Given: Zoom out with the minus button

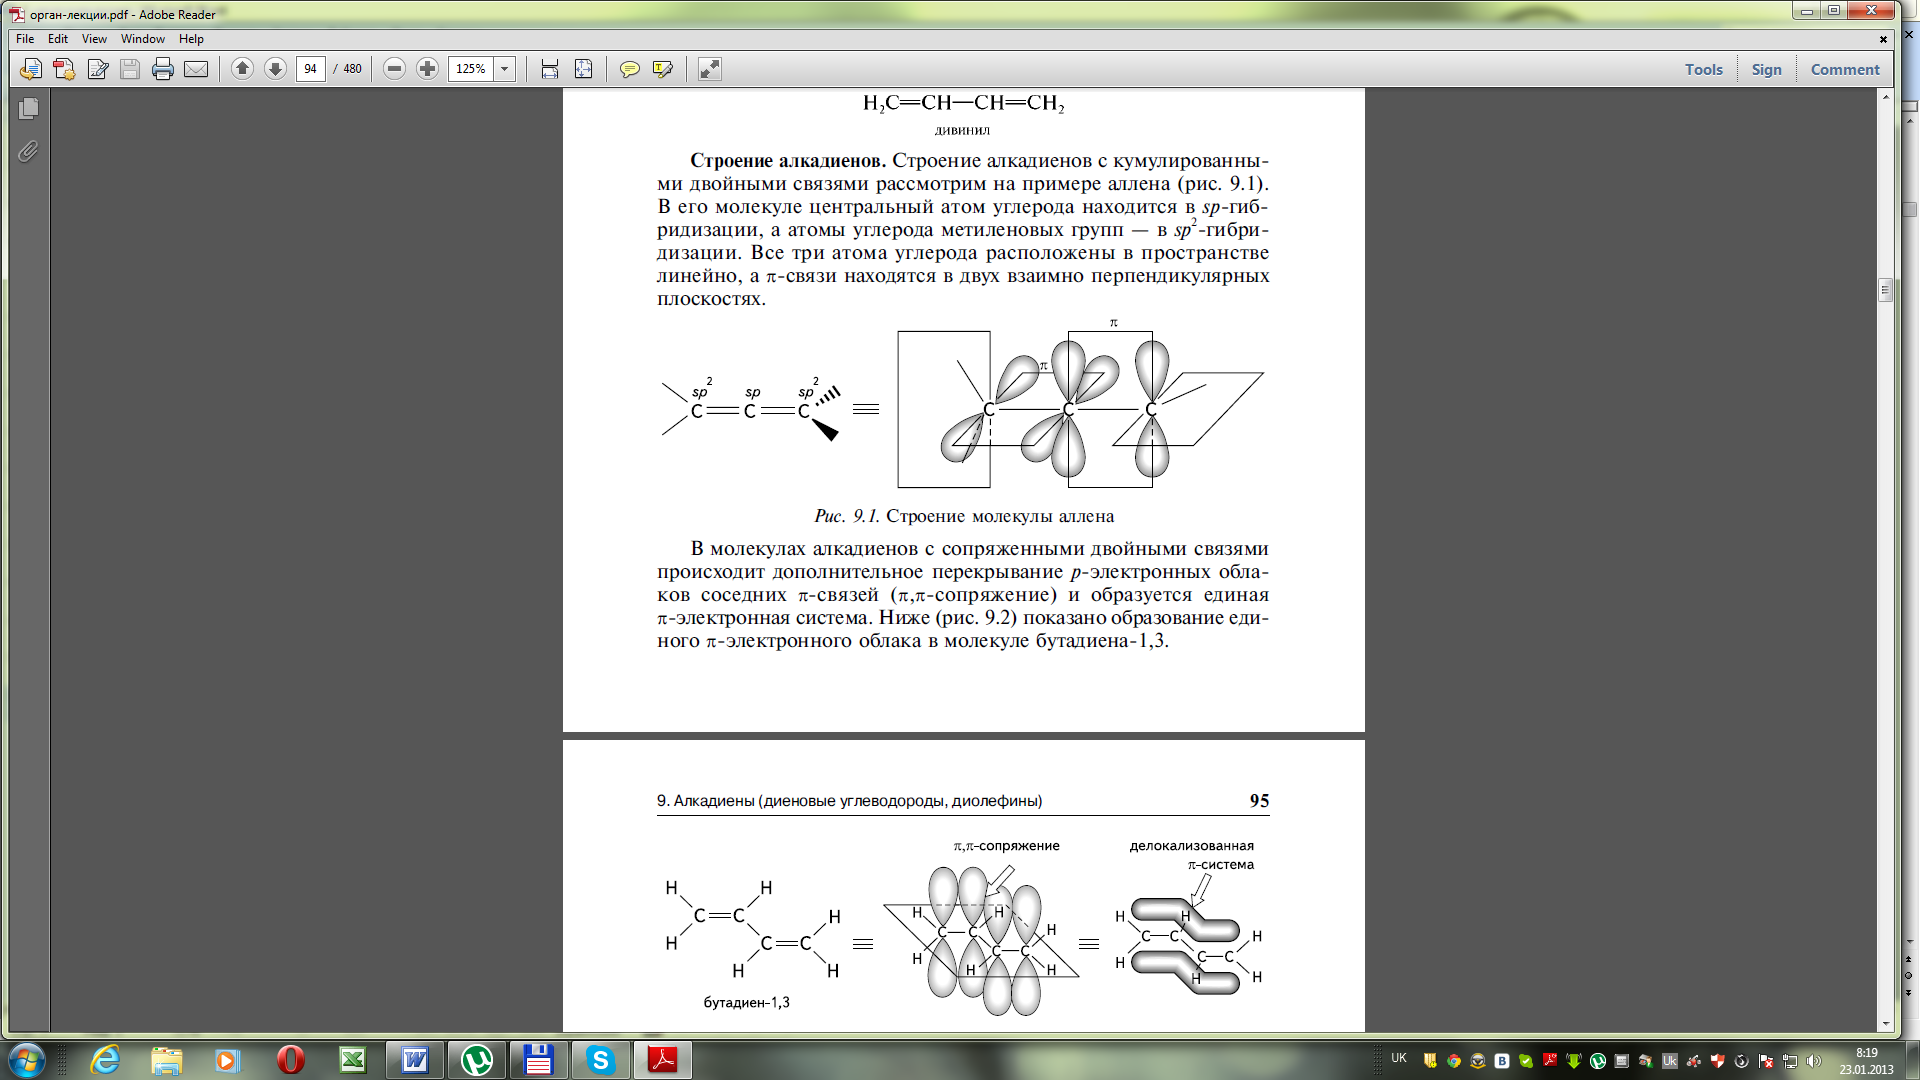Looking at the screenshot, I should coord(394,68).
